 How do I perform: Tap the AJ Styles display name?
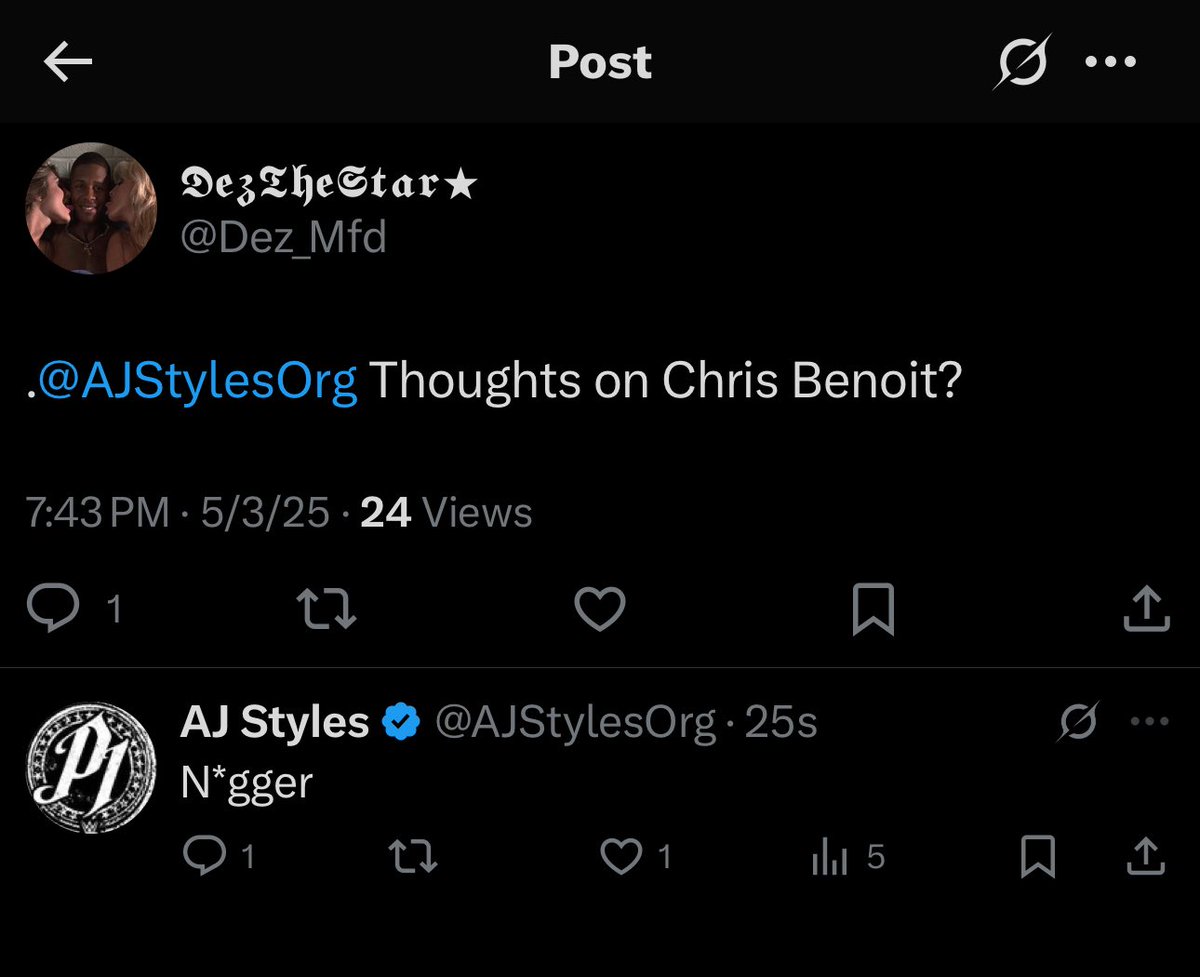coord(274,722)
